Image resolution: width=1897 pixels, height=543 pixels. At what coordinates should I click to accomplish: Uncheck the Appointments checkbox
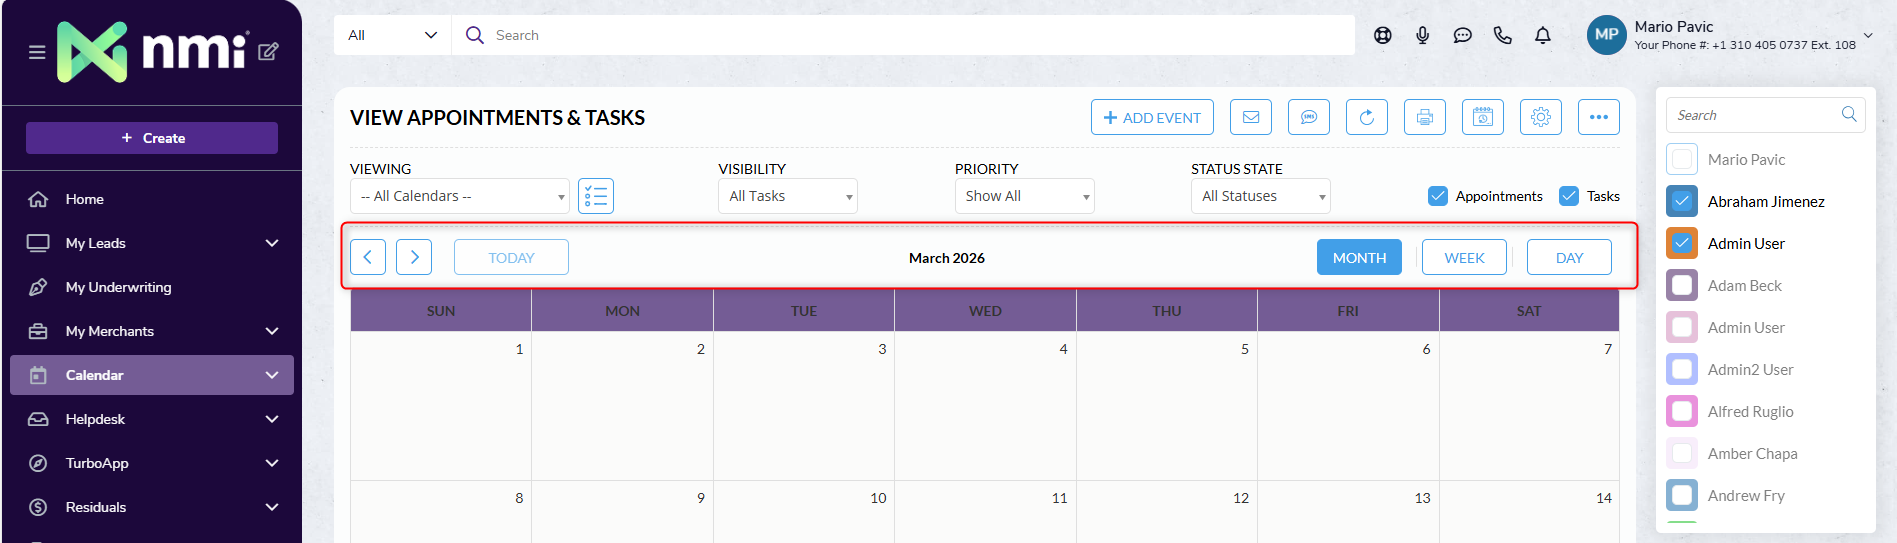click(1438, 196)
